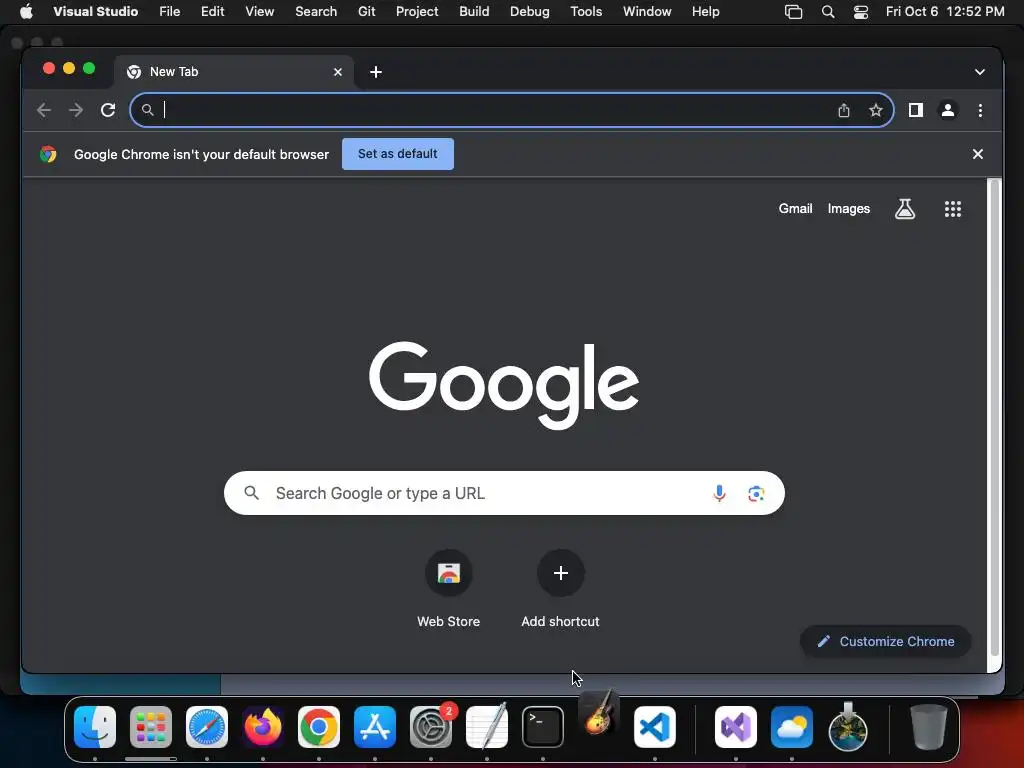Screen dimensions: 1024x768
Task: Open macOS installer icon in Dock
Action: [x=848, y=727]
